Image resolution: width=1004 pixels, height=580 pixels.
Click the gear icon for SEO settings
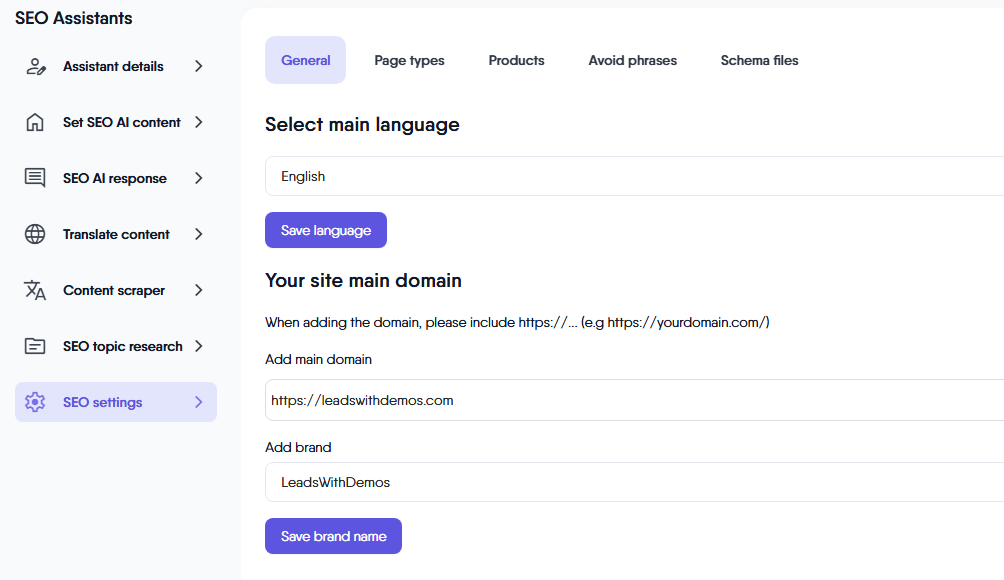(x=35, y=403)
